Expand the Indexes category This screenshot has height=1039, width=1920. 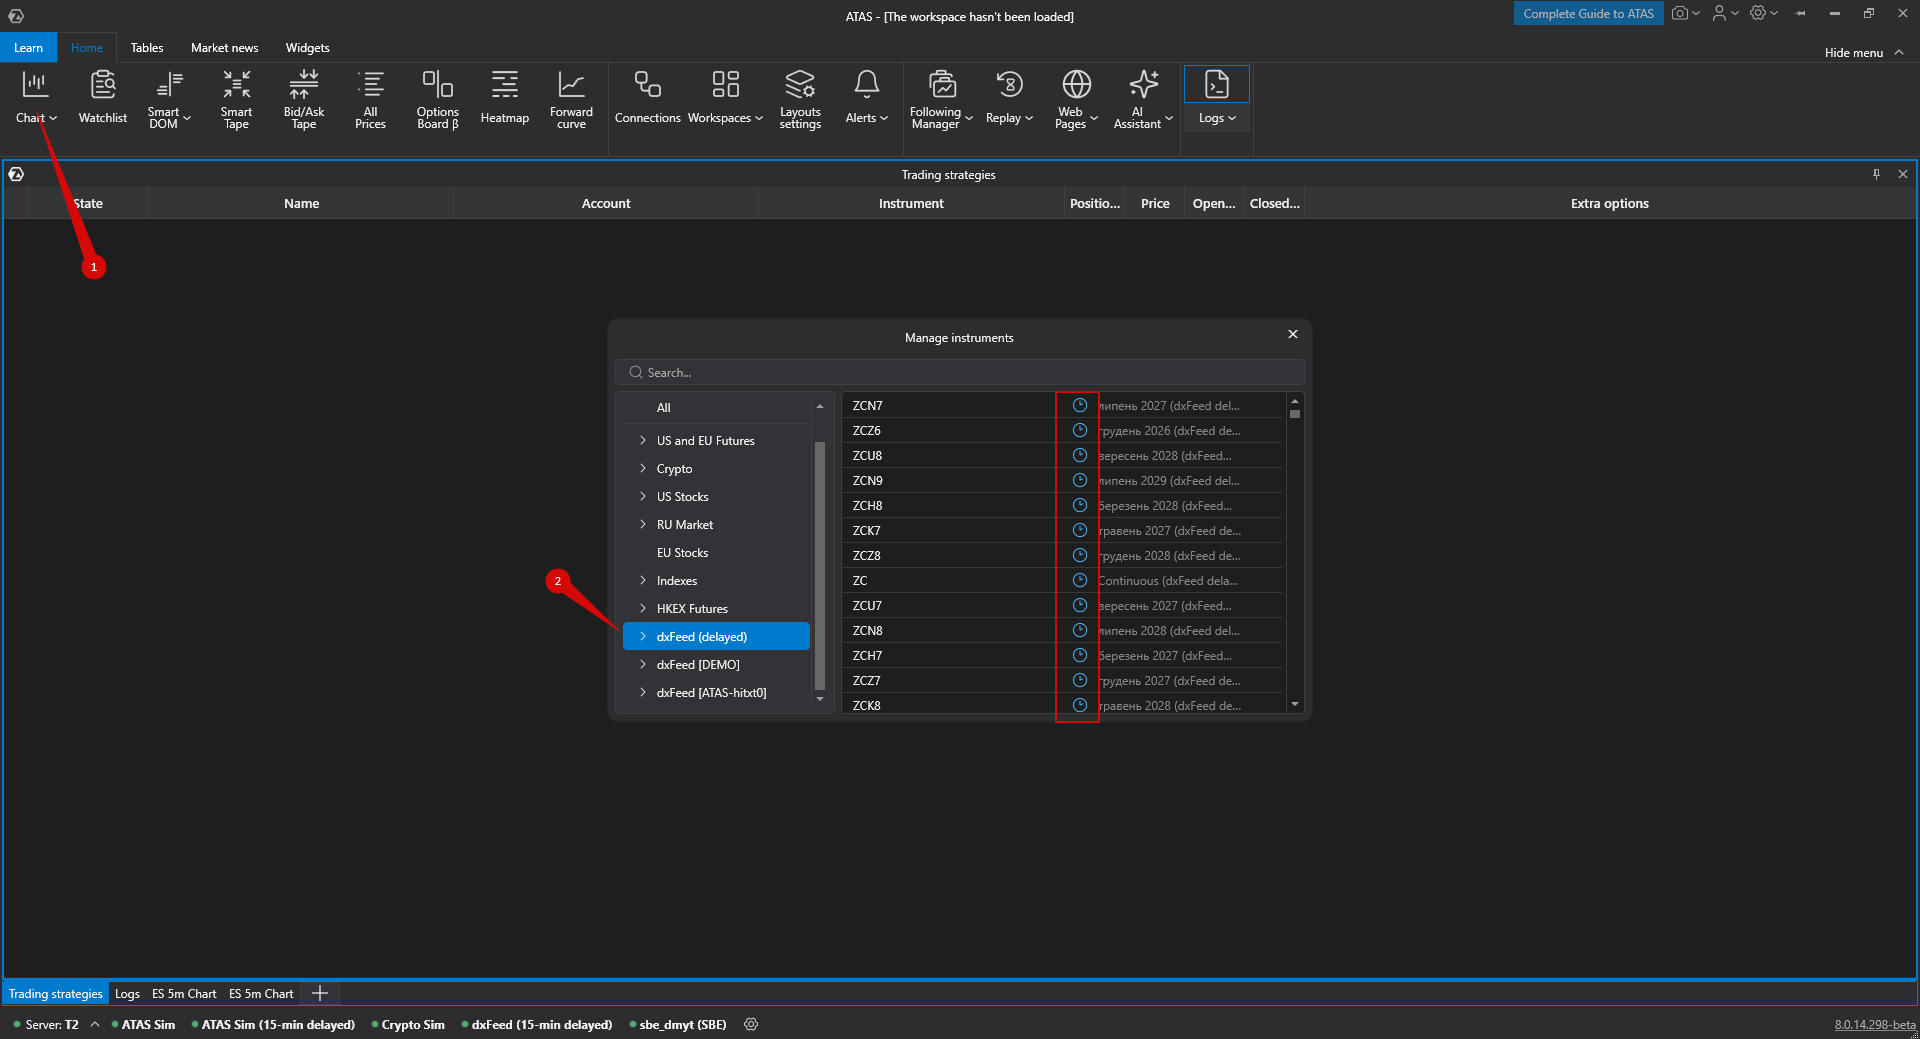pyautogui.click(x=643, y=580)
